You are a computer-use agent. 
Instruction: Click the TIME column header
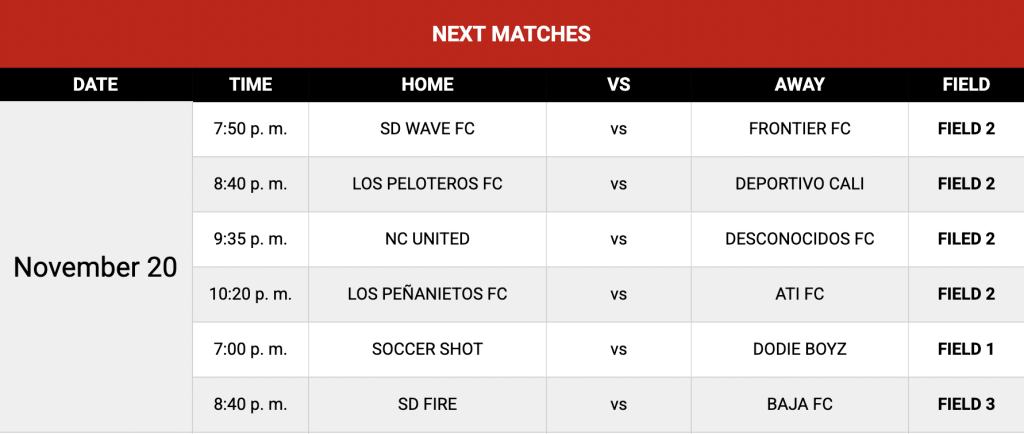pos(250,85)
